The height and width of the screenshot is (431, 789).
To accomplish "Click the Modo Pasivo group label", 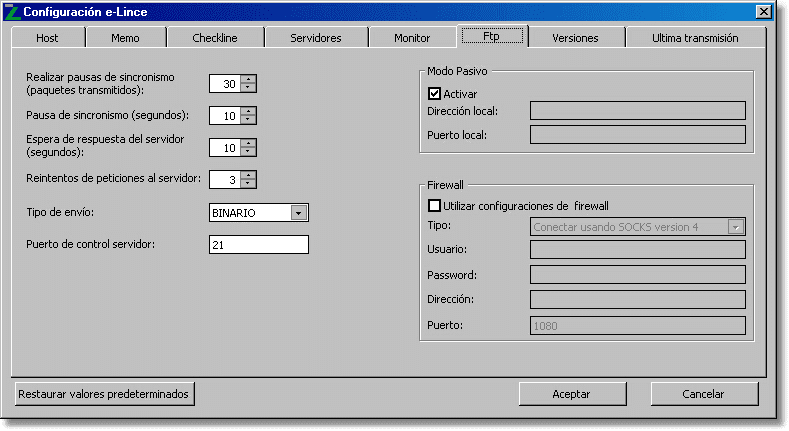I will (x=457, y=71).
